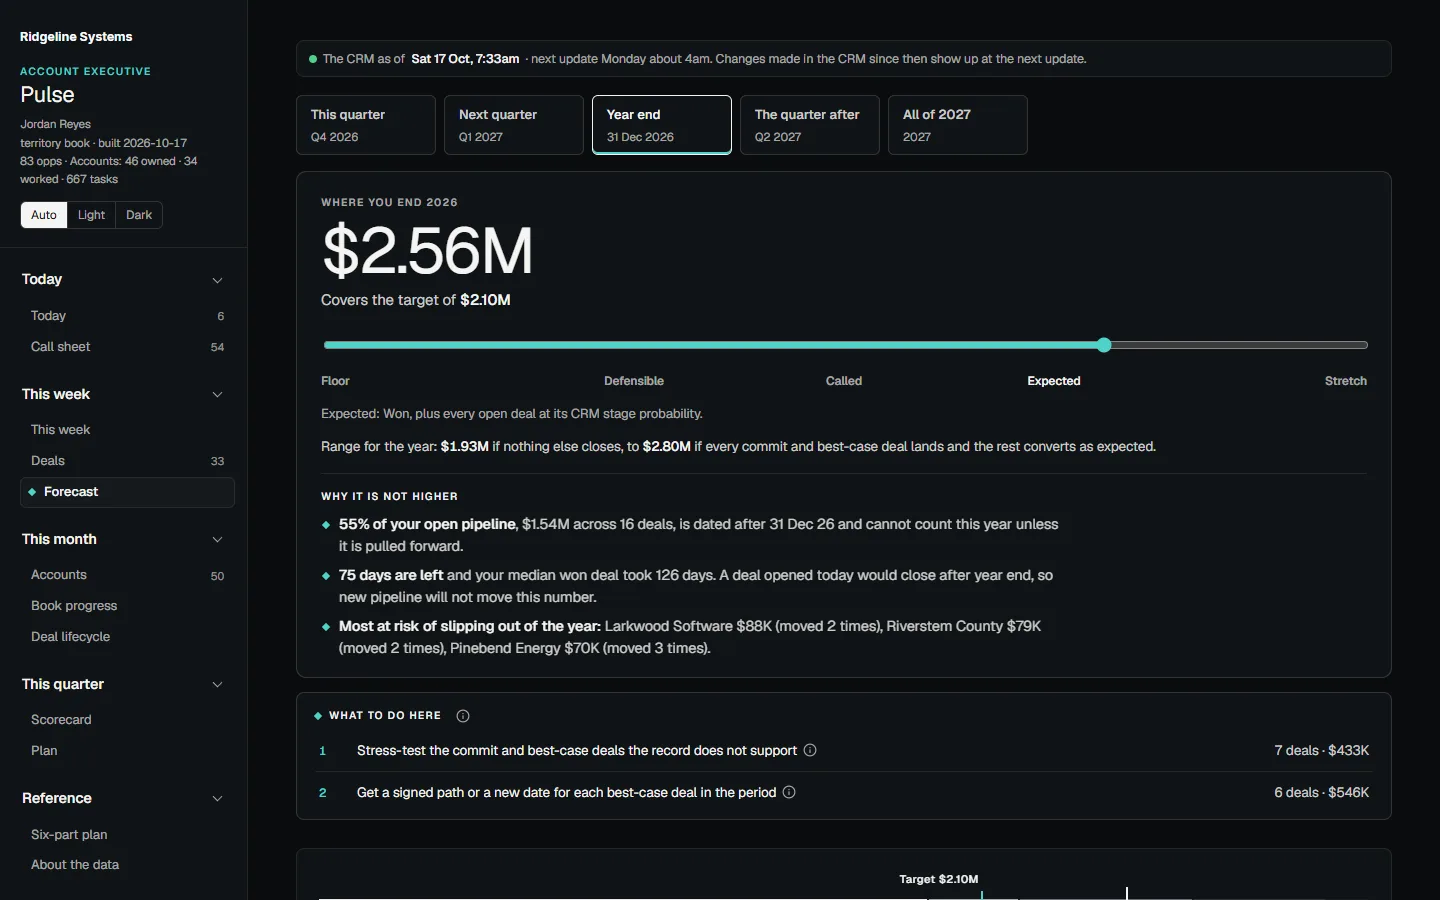Click the CRM as-of timestamp text

pos(465,59)
